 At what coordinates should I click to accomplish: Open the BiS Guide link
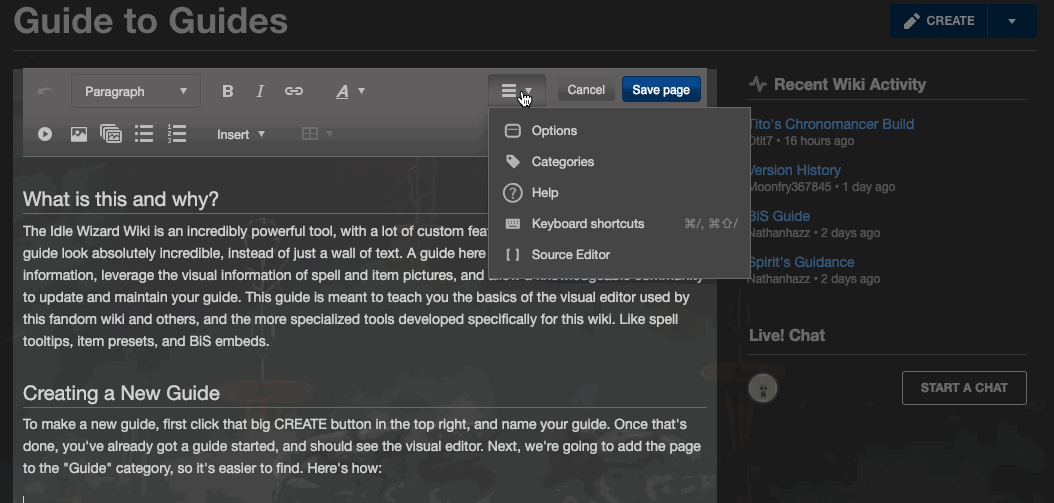click(x=779, y=216)
